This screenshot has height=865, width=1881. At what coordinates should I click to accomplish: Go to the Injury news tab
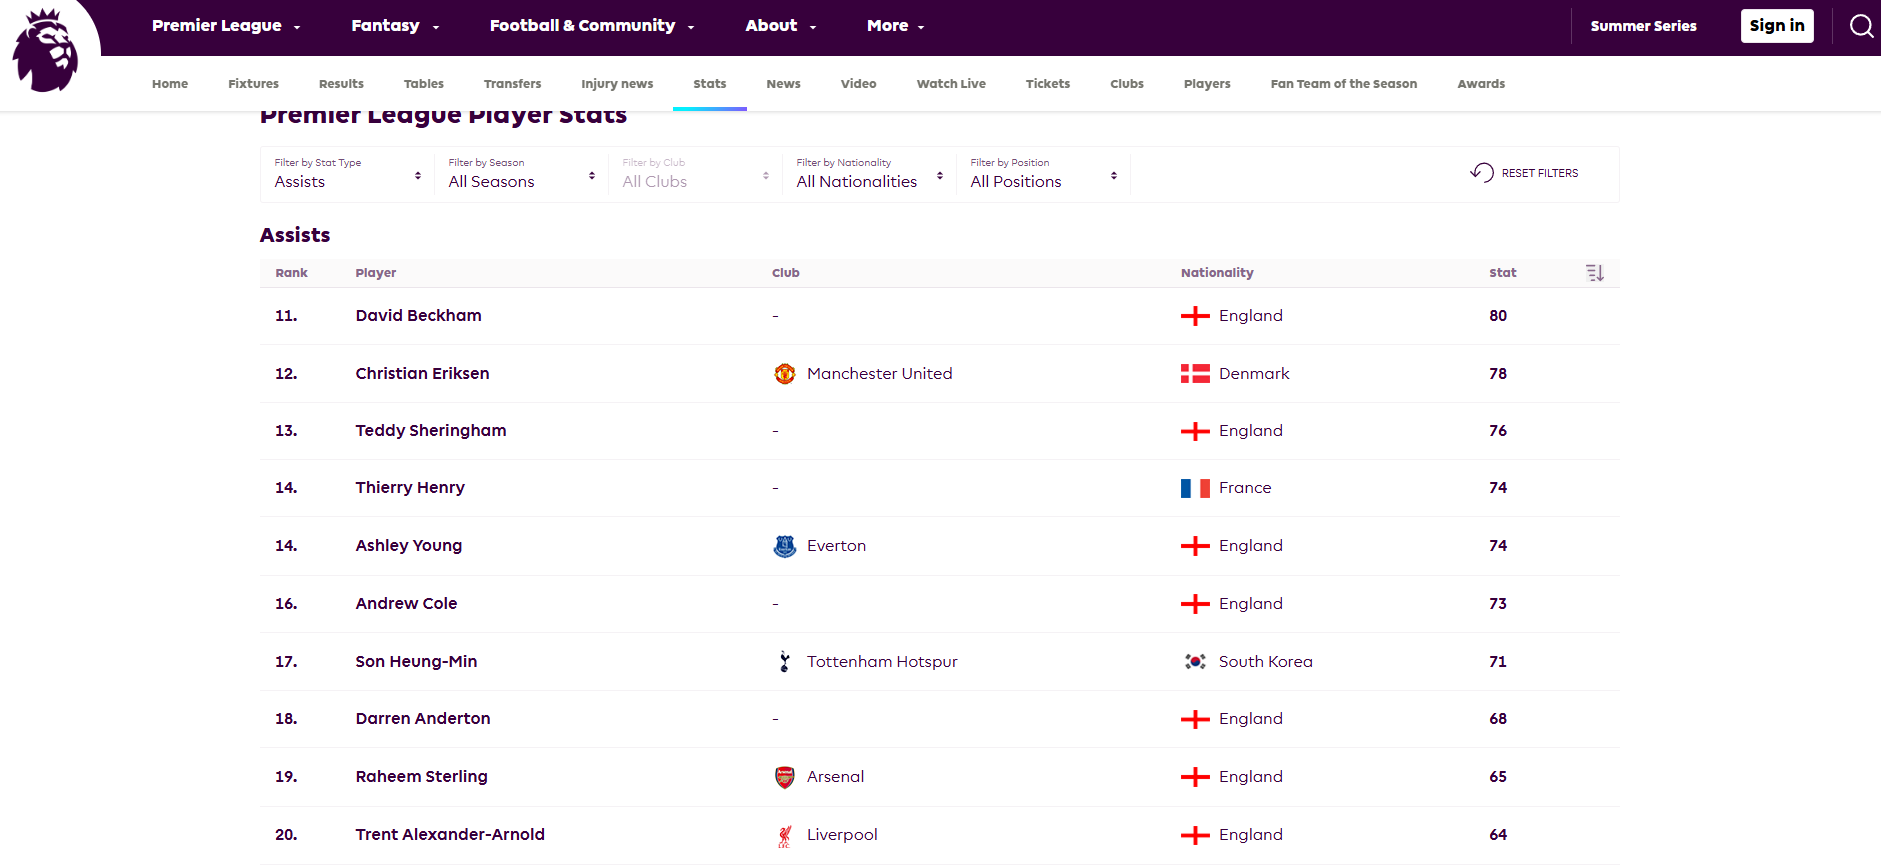pyautogui.click(x=617, y=84)
